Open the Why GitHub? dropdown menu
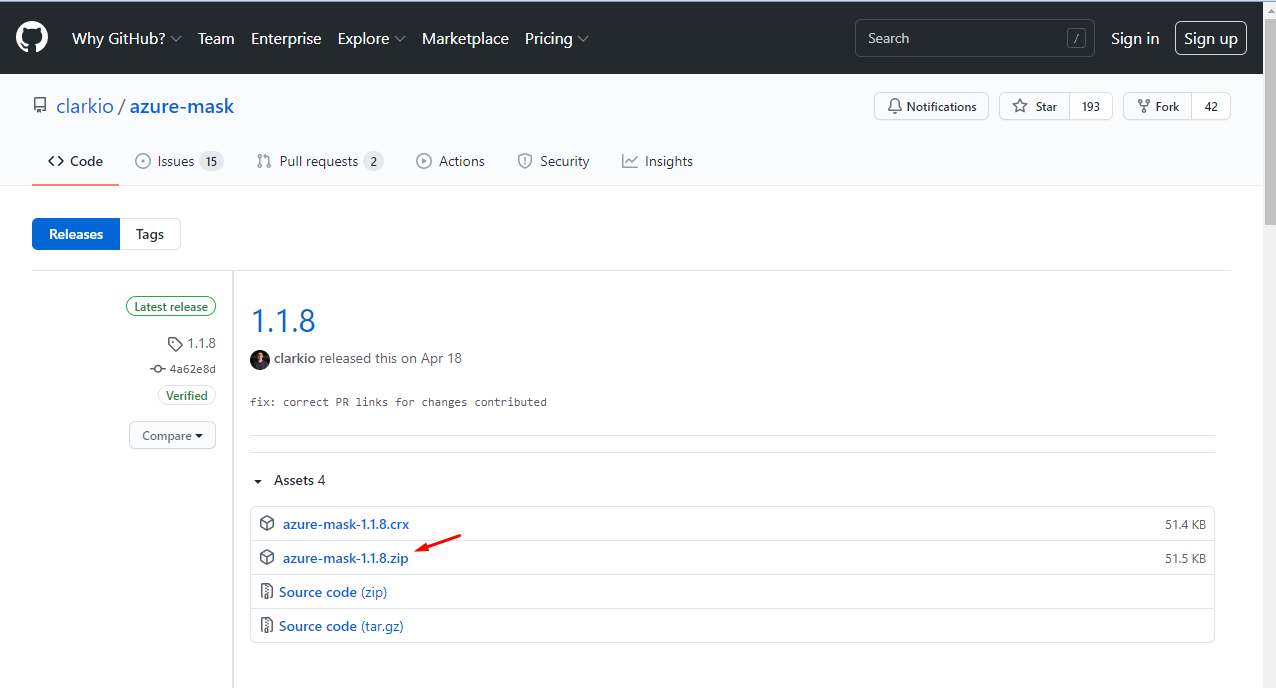This screenshot has height=688, width=1276. (127, 39)
